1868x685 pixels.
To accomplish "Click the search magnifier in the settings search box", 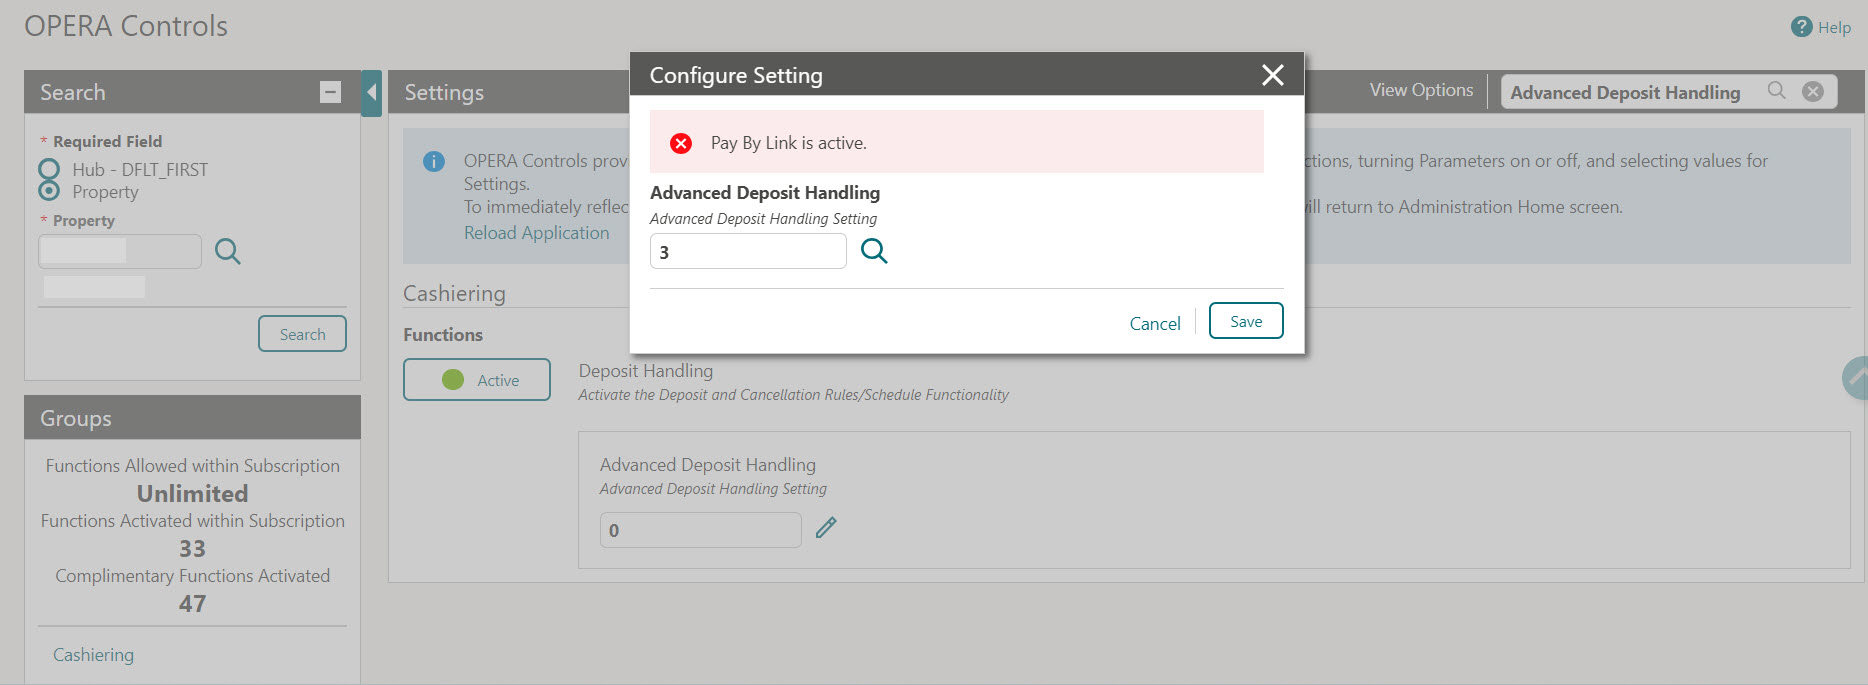I will 1777,91.
